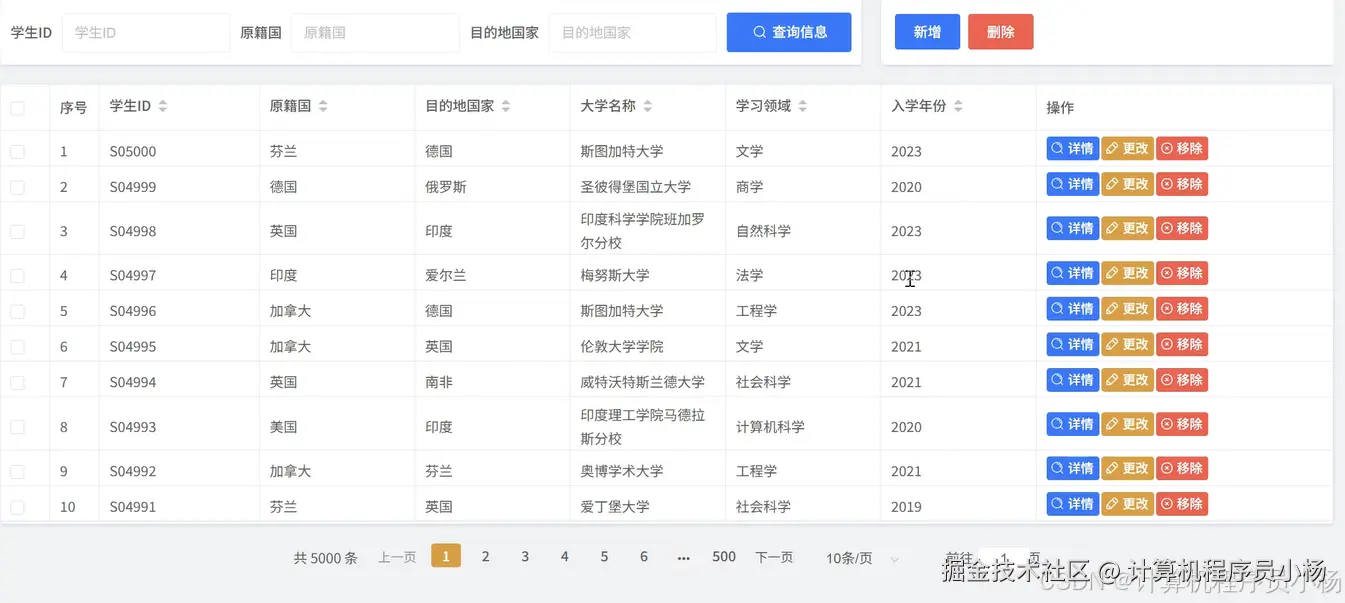The image size is (1345, 603).
Task: Click the 移除 remove button for student S04998
Action: pos(1182,227)
